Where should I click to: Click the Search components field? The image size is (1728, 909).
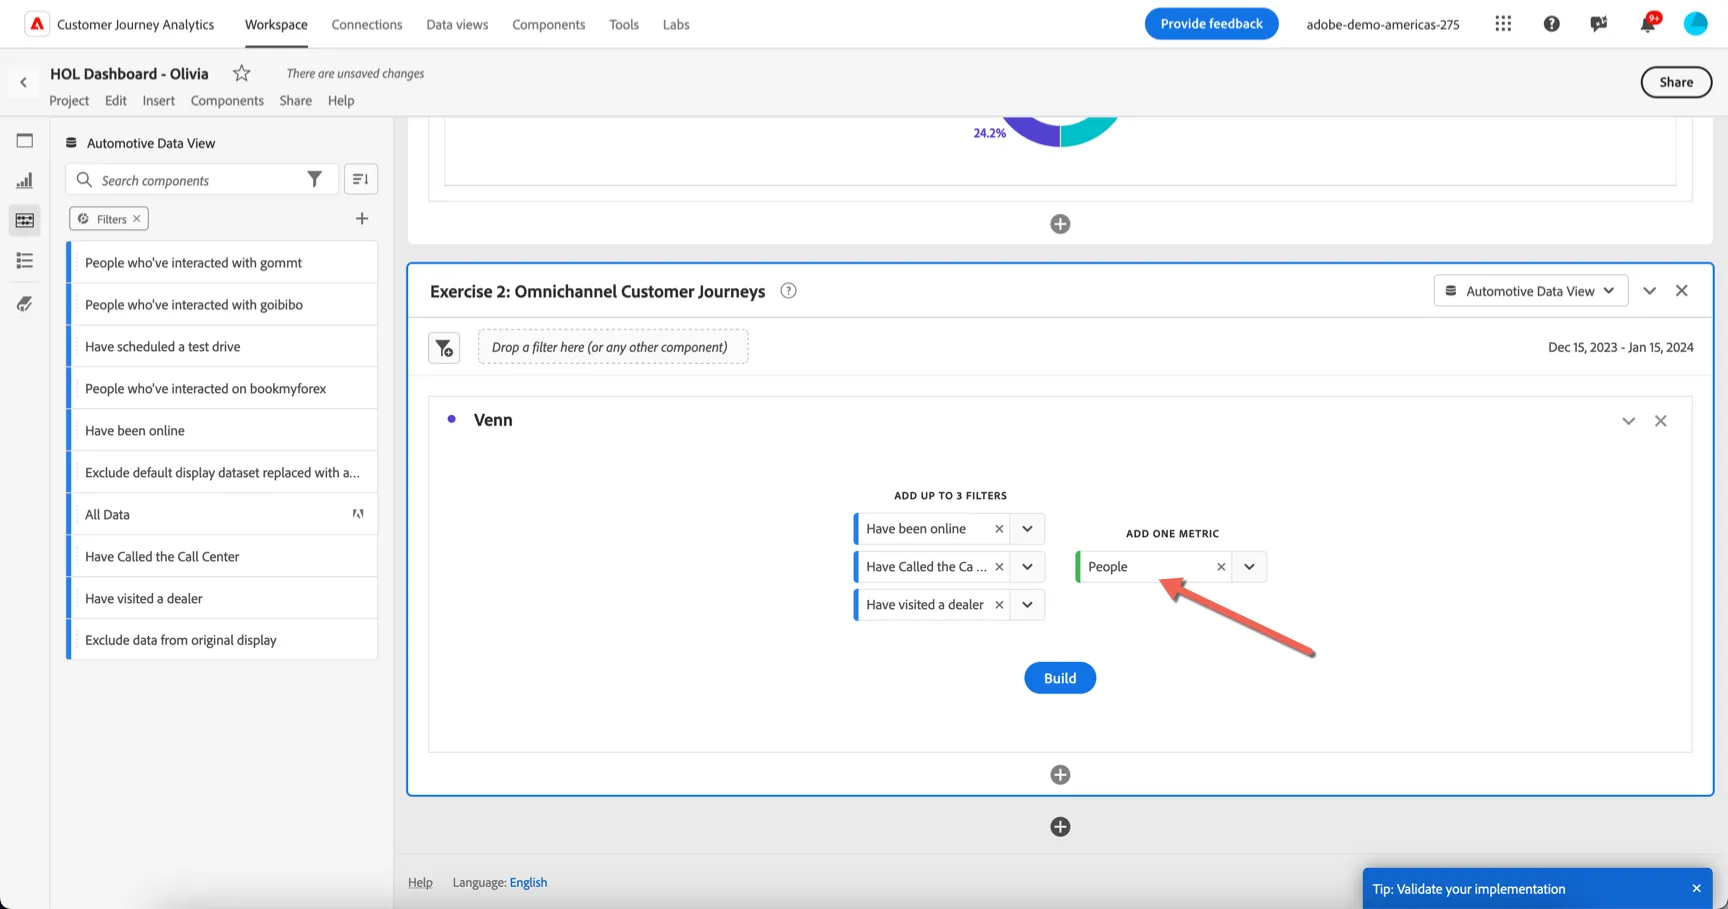200,180
